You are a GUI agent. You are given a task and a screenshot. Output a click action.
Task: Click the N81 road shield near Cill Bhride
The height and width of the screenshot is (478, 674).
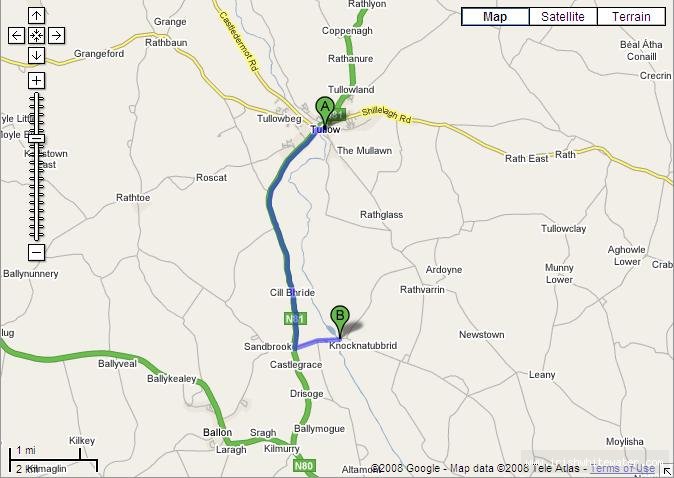point(295,319)
